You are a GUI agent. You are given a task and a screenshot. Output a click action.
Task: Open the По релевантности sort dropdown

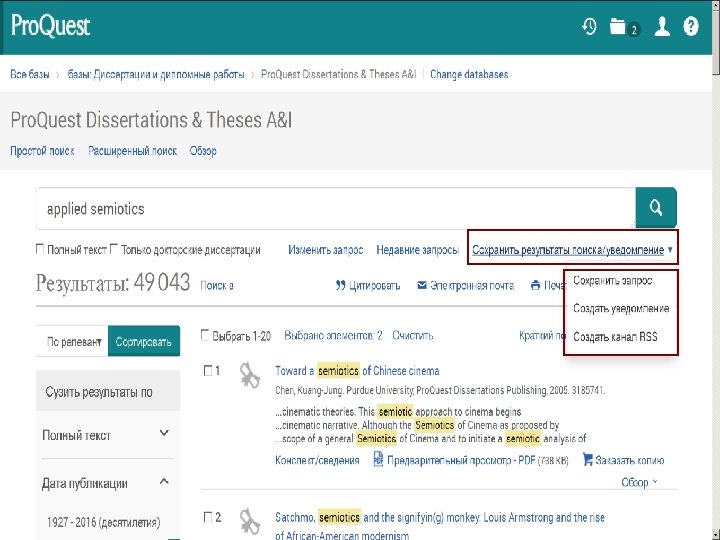coord(73,342)
